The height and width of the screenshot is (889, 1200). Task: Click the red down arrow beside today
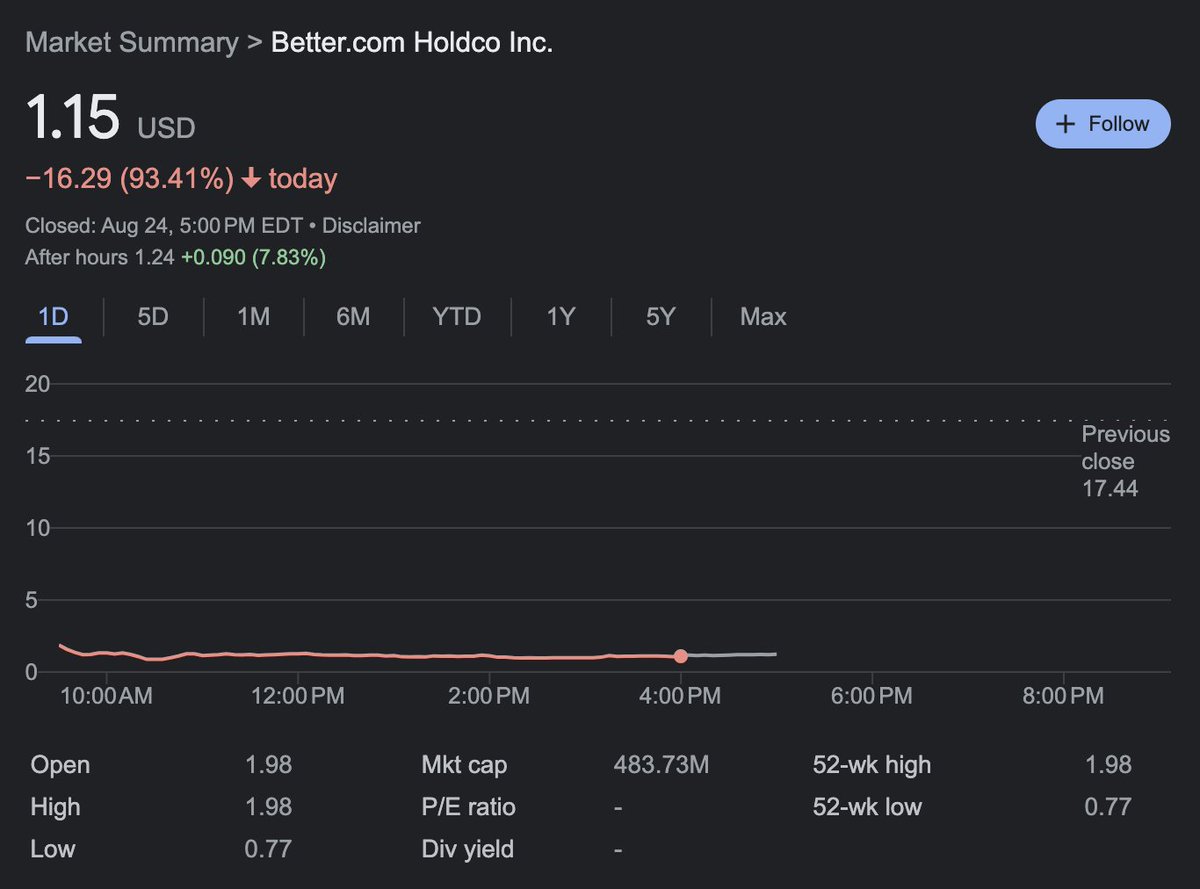(251, 179)
